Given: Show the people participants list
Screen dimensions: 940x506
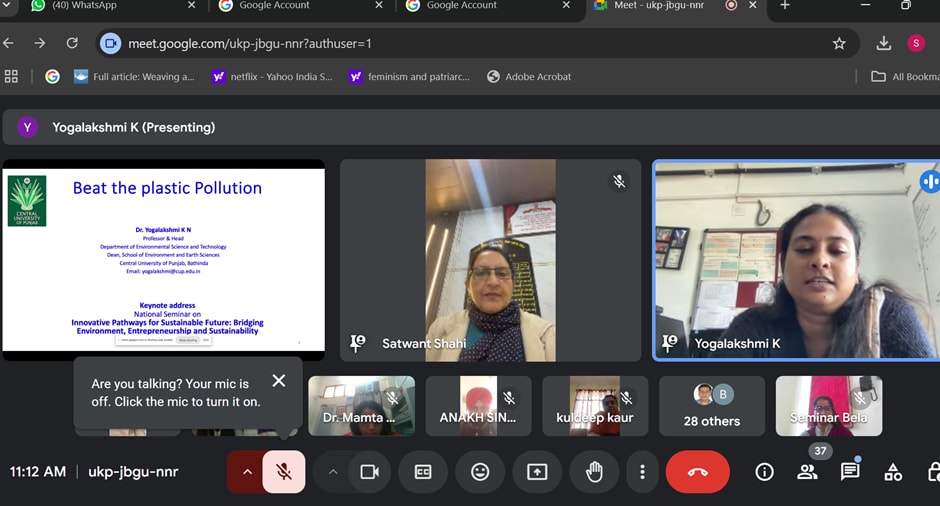Looking at the screenshot, I should tap(807, 472).
